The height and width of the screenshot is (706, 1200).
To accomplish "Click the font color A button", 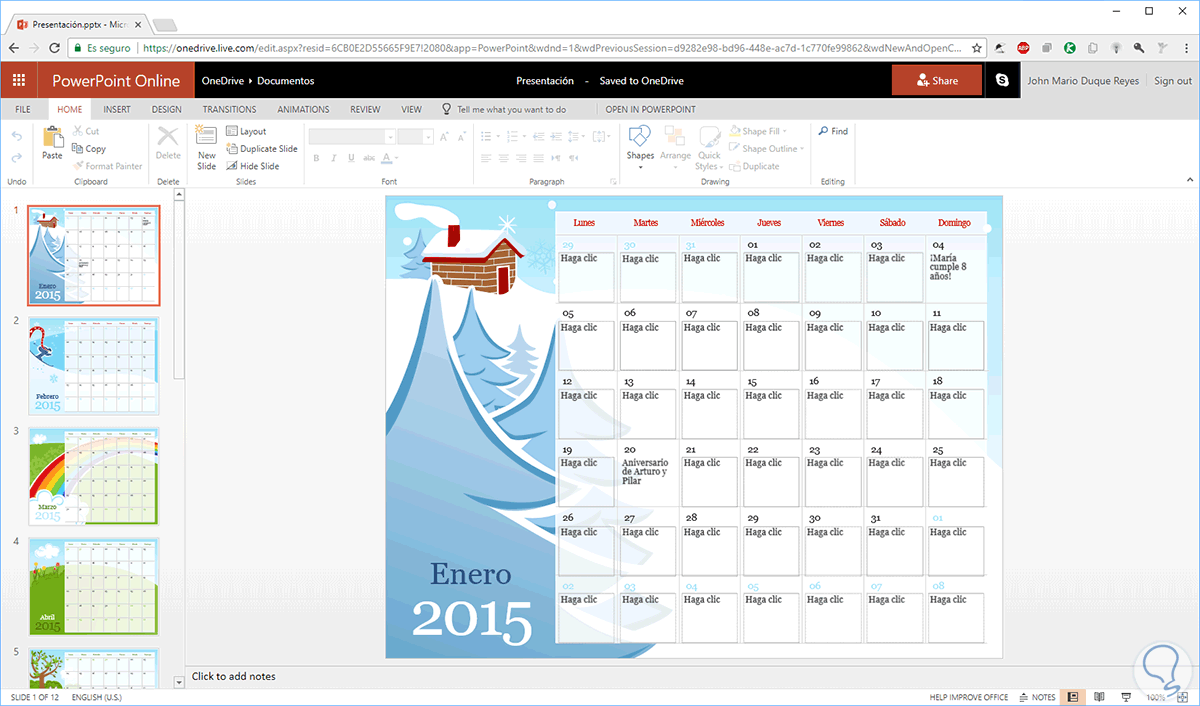I will [386, 158].
